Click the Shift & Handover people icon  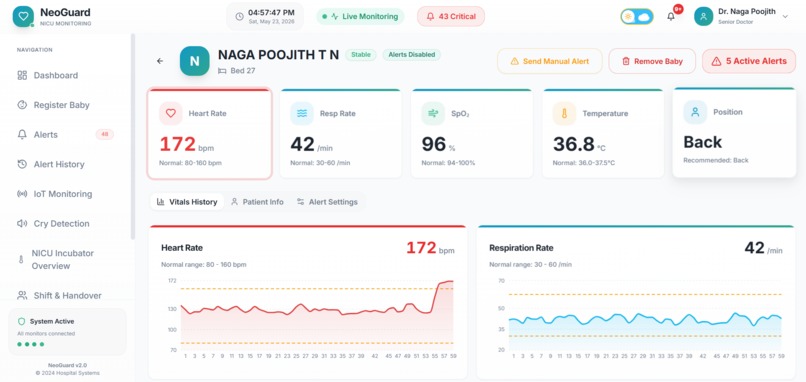coord(22,296)
